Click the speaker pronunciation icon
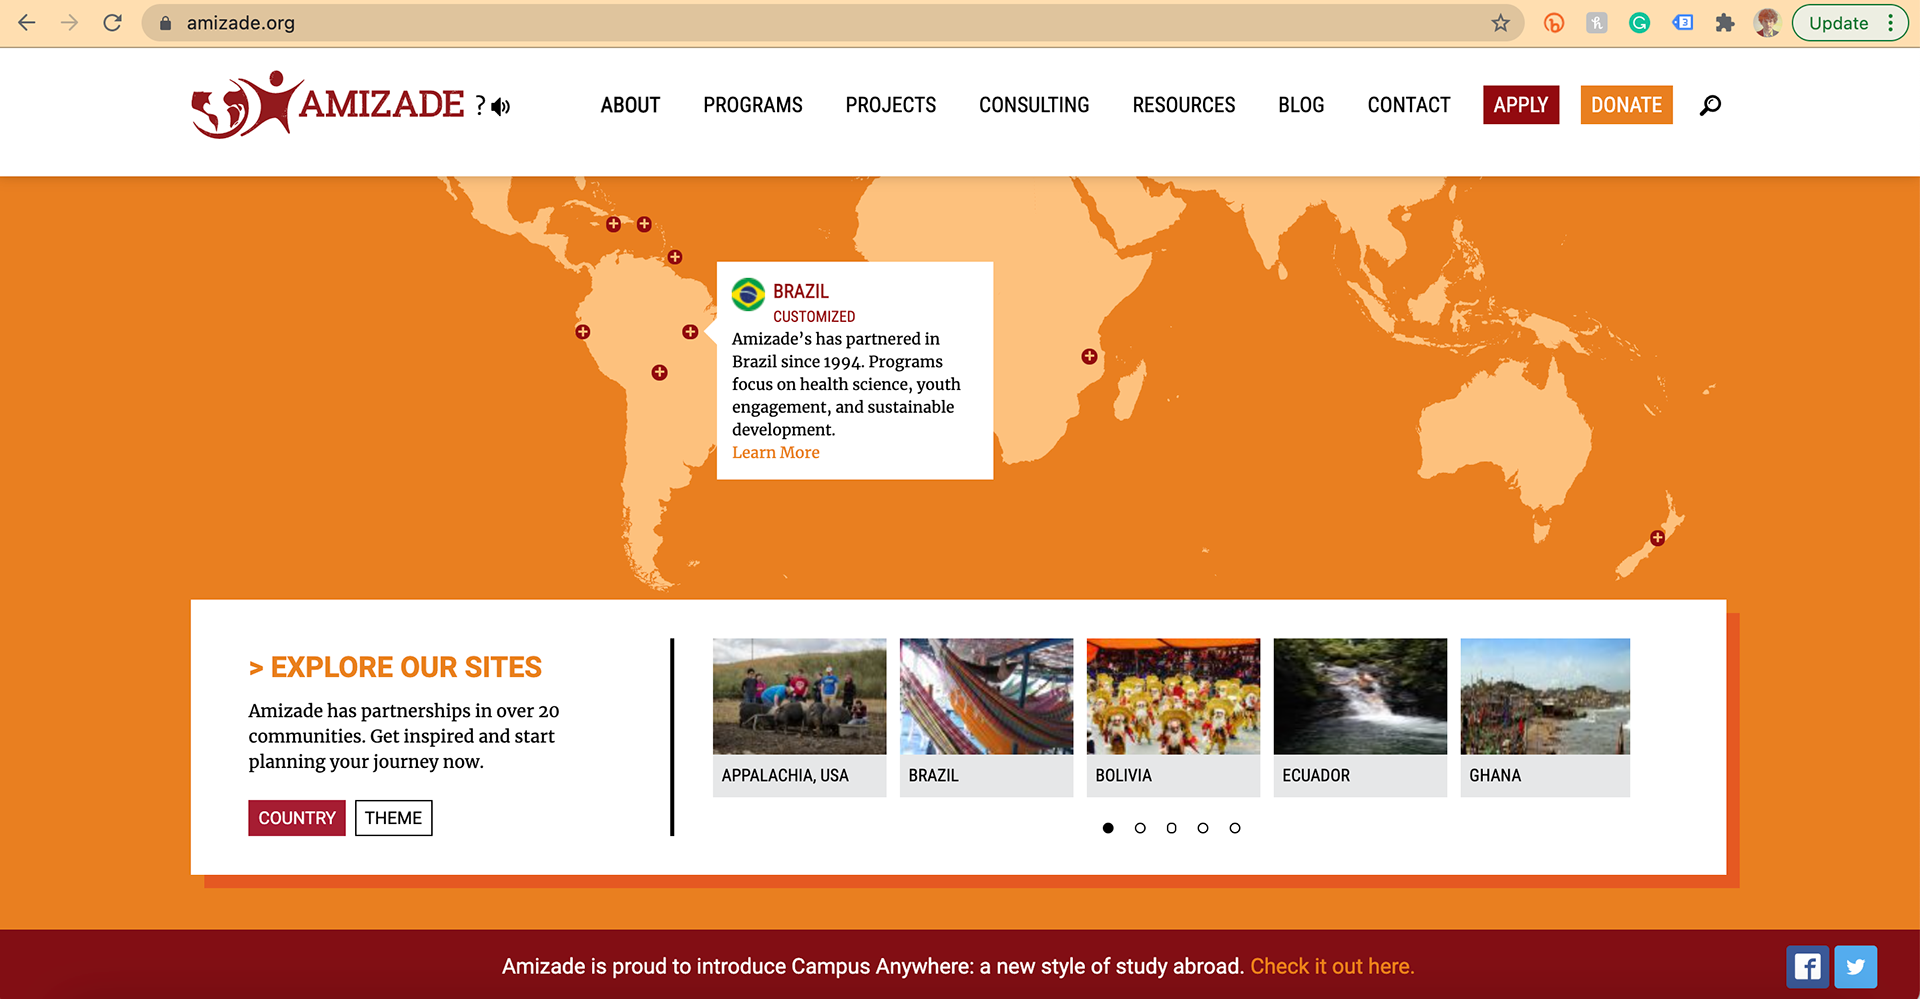 click(x=501, y=106)
